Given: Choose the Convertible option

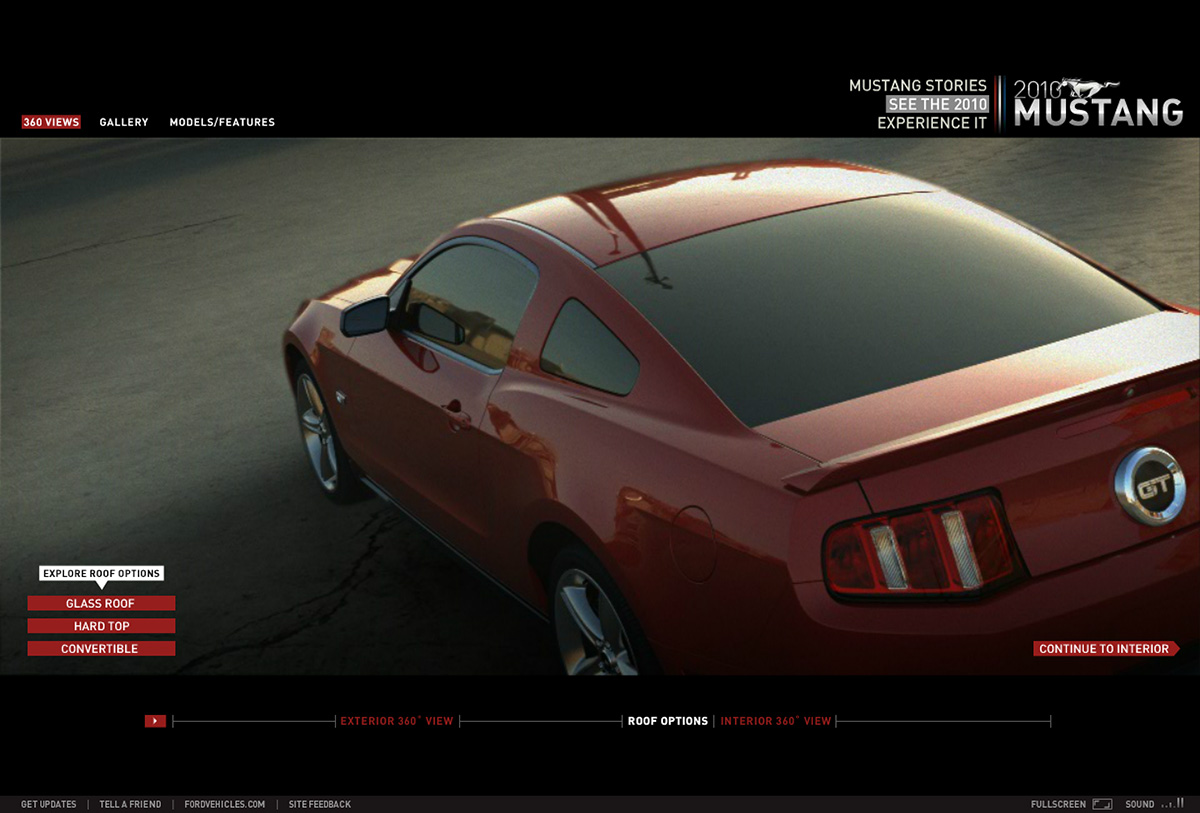Looking at the screenshot, I should coord(101,649).
